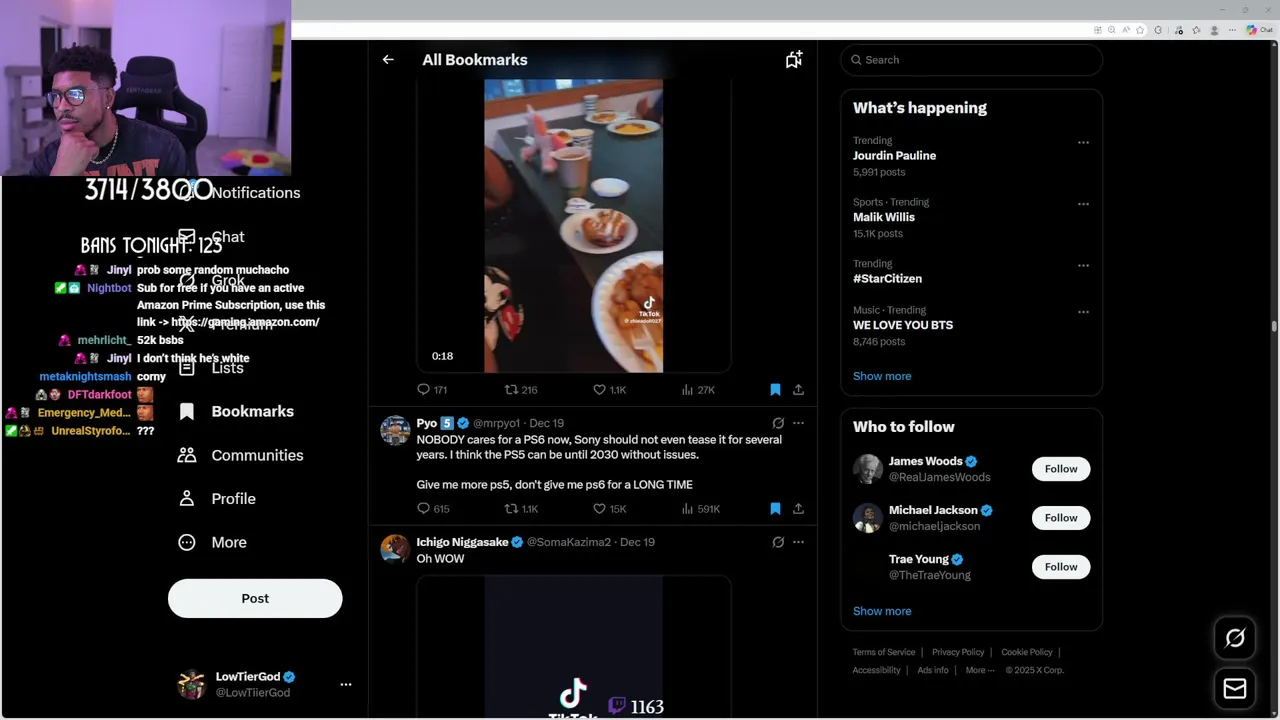Open more options for Jourdin Pauline trend

(x=1083, y=142)
